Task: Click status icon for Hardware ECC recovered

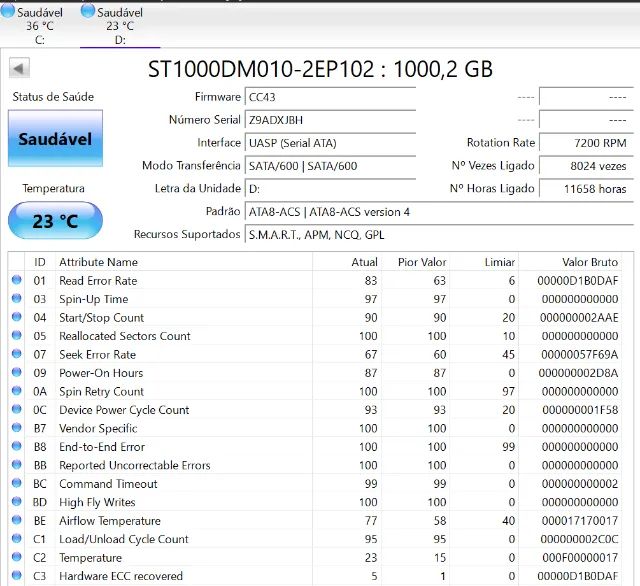Action: click(x=17, y=575)
